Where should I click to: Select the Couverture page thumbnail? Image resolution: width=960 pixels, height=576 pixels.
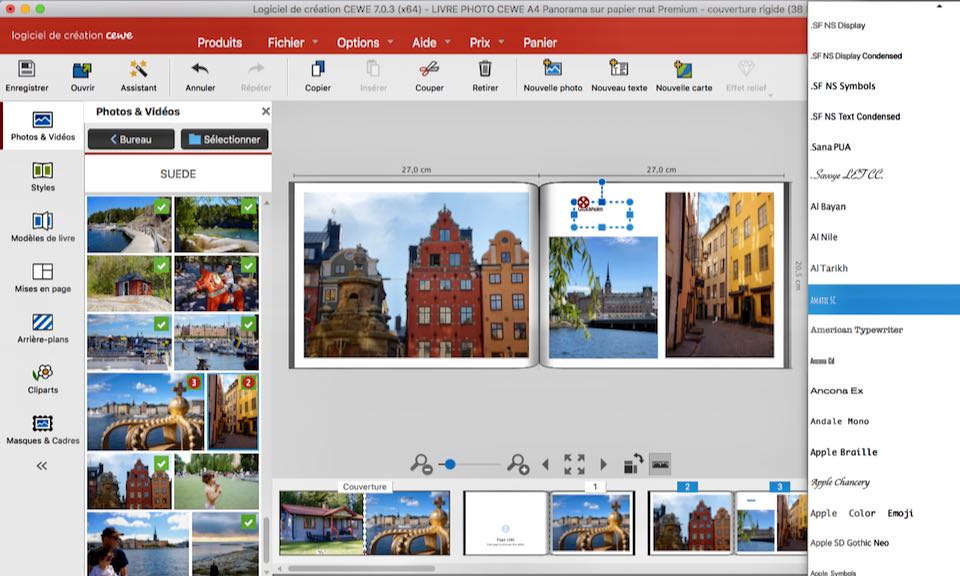tap(365, 522)
